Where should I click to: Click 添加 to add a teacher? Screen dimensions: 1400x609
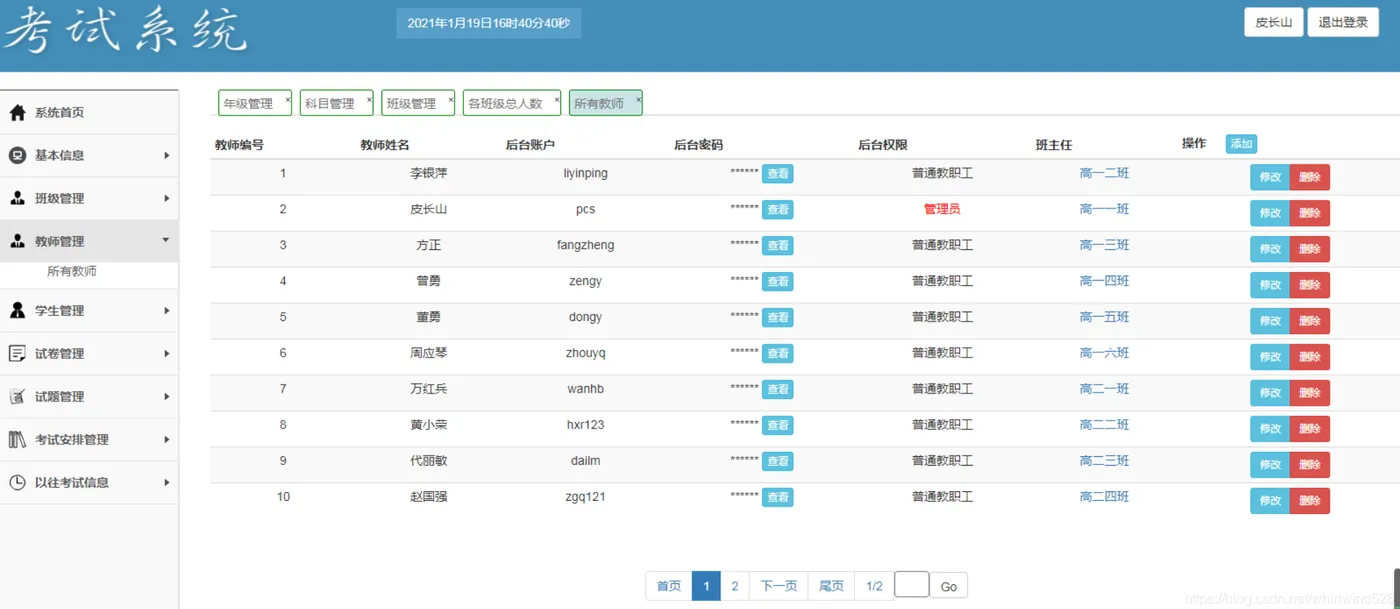pos(1241,144)
